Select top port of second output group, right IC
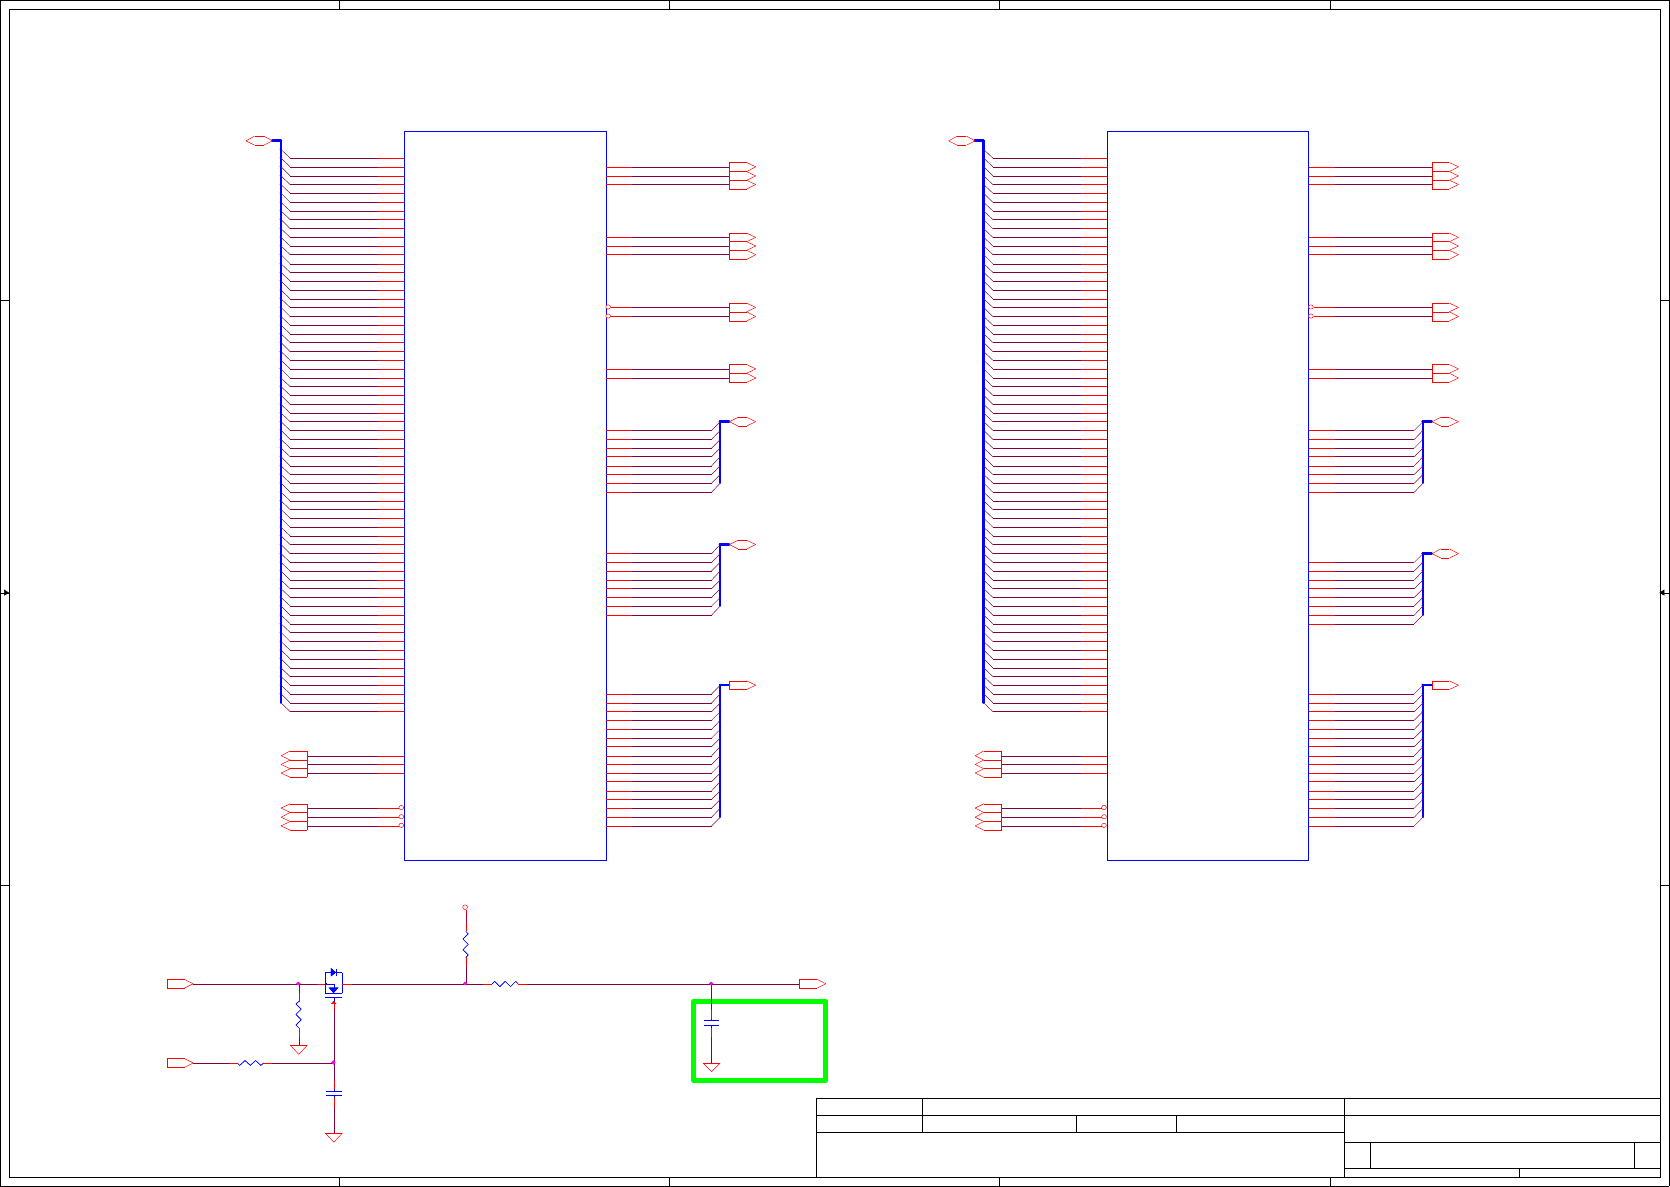The height and width of the screenshot is (1187, 1670). click(x=1446, y=238)
